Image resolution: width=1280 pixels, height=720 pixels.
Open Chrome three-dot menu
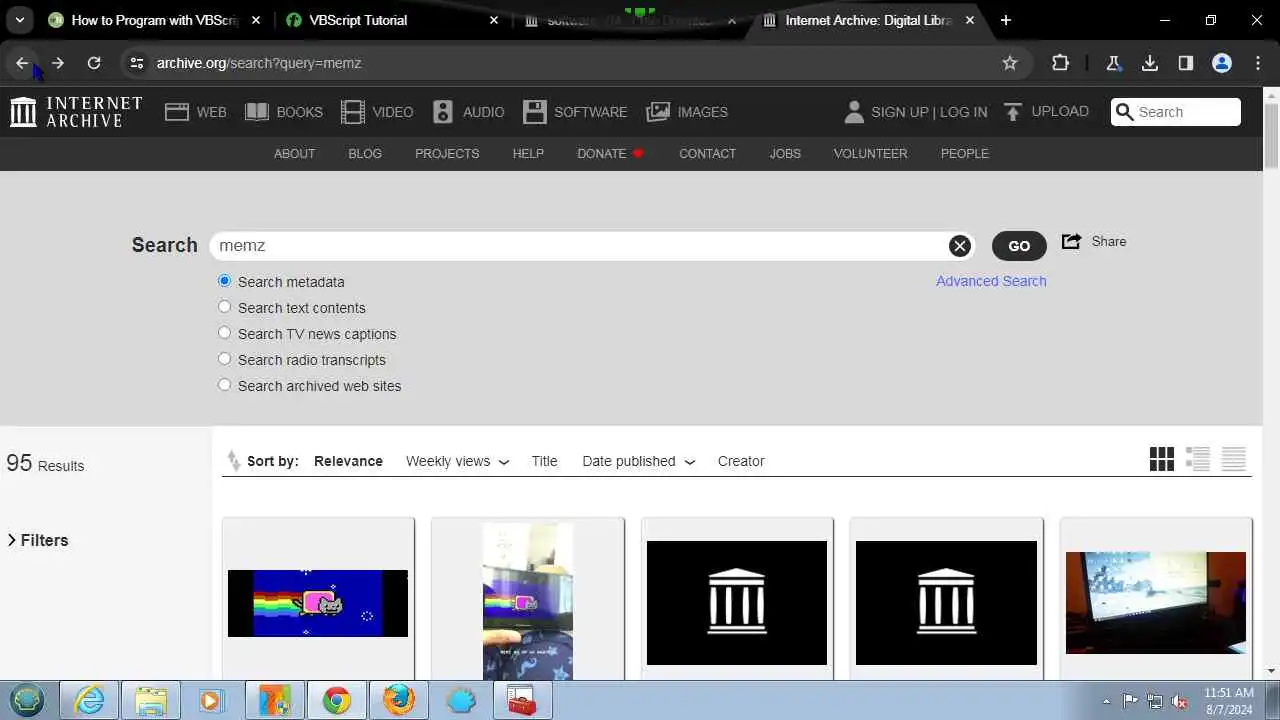pyautogui.click(x=1258, y=63)
